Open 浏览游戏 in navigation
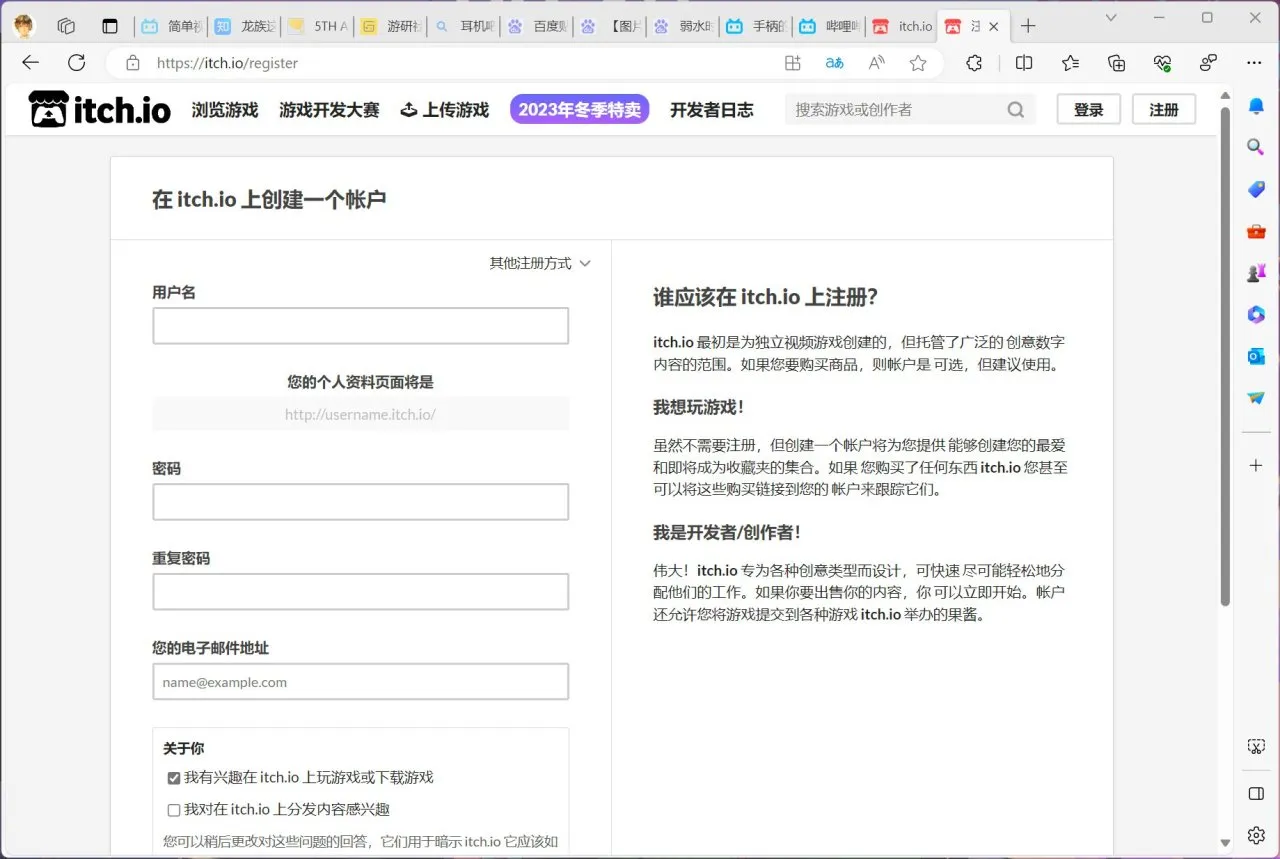Image resolution: width=1280 pixels, height=859 pixels. point(225,110)
